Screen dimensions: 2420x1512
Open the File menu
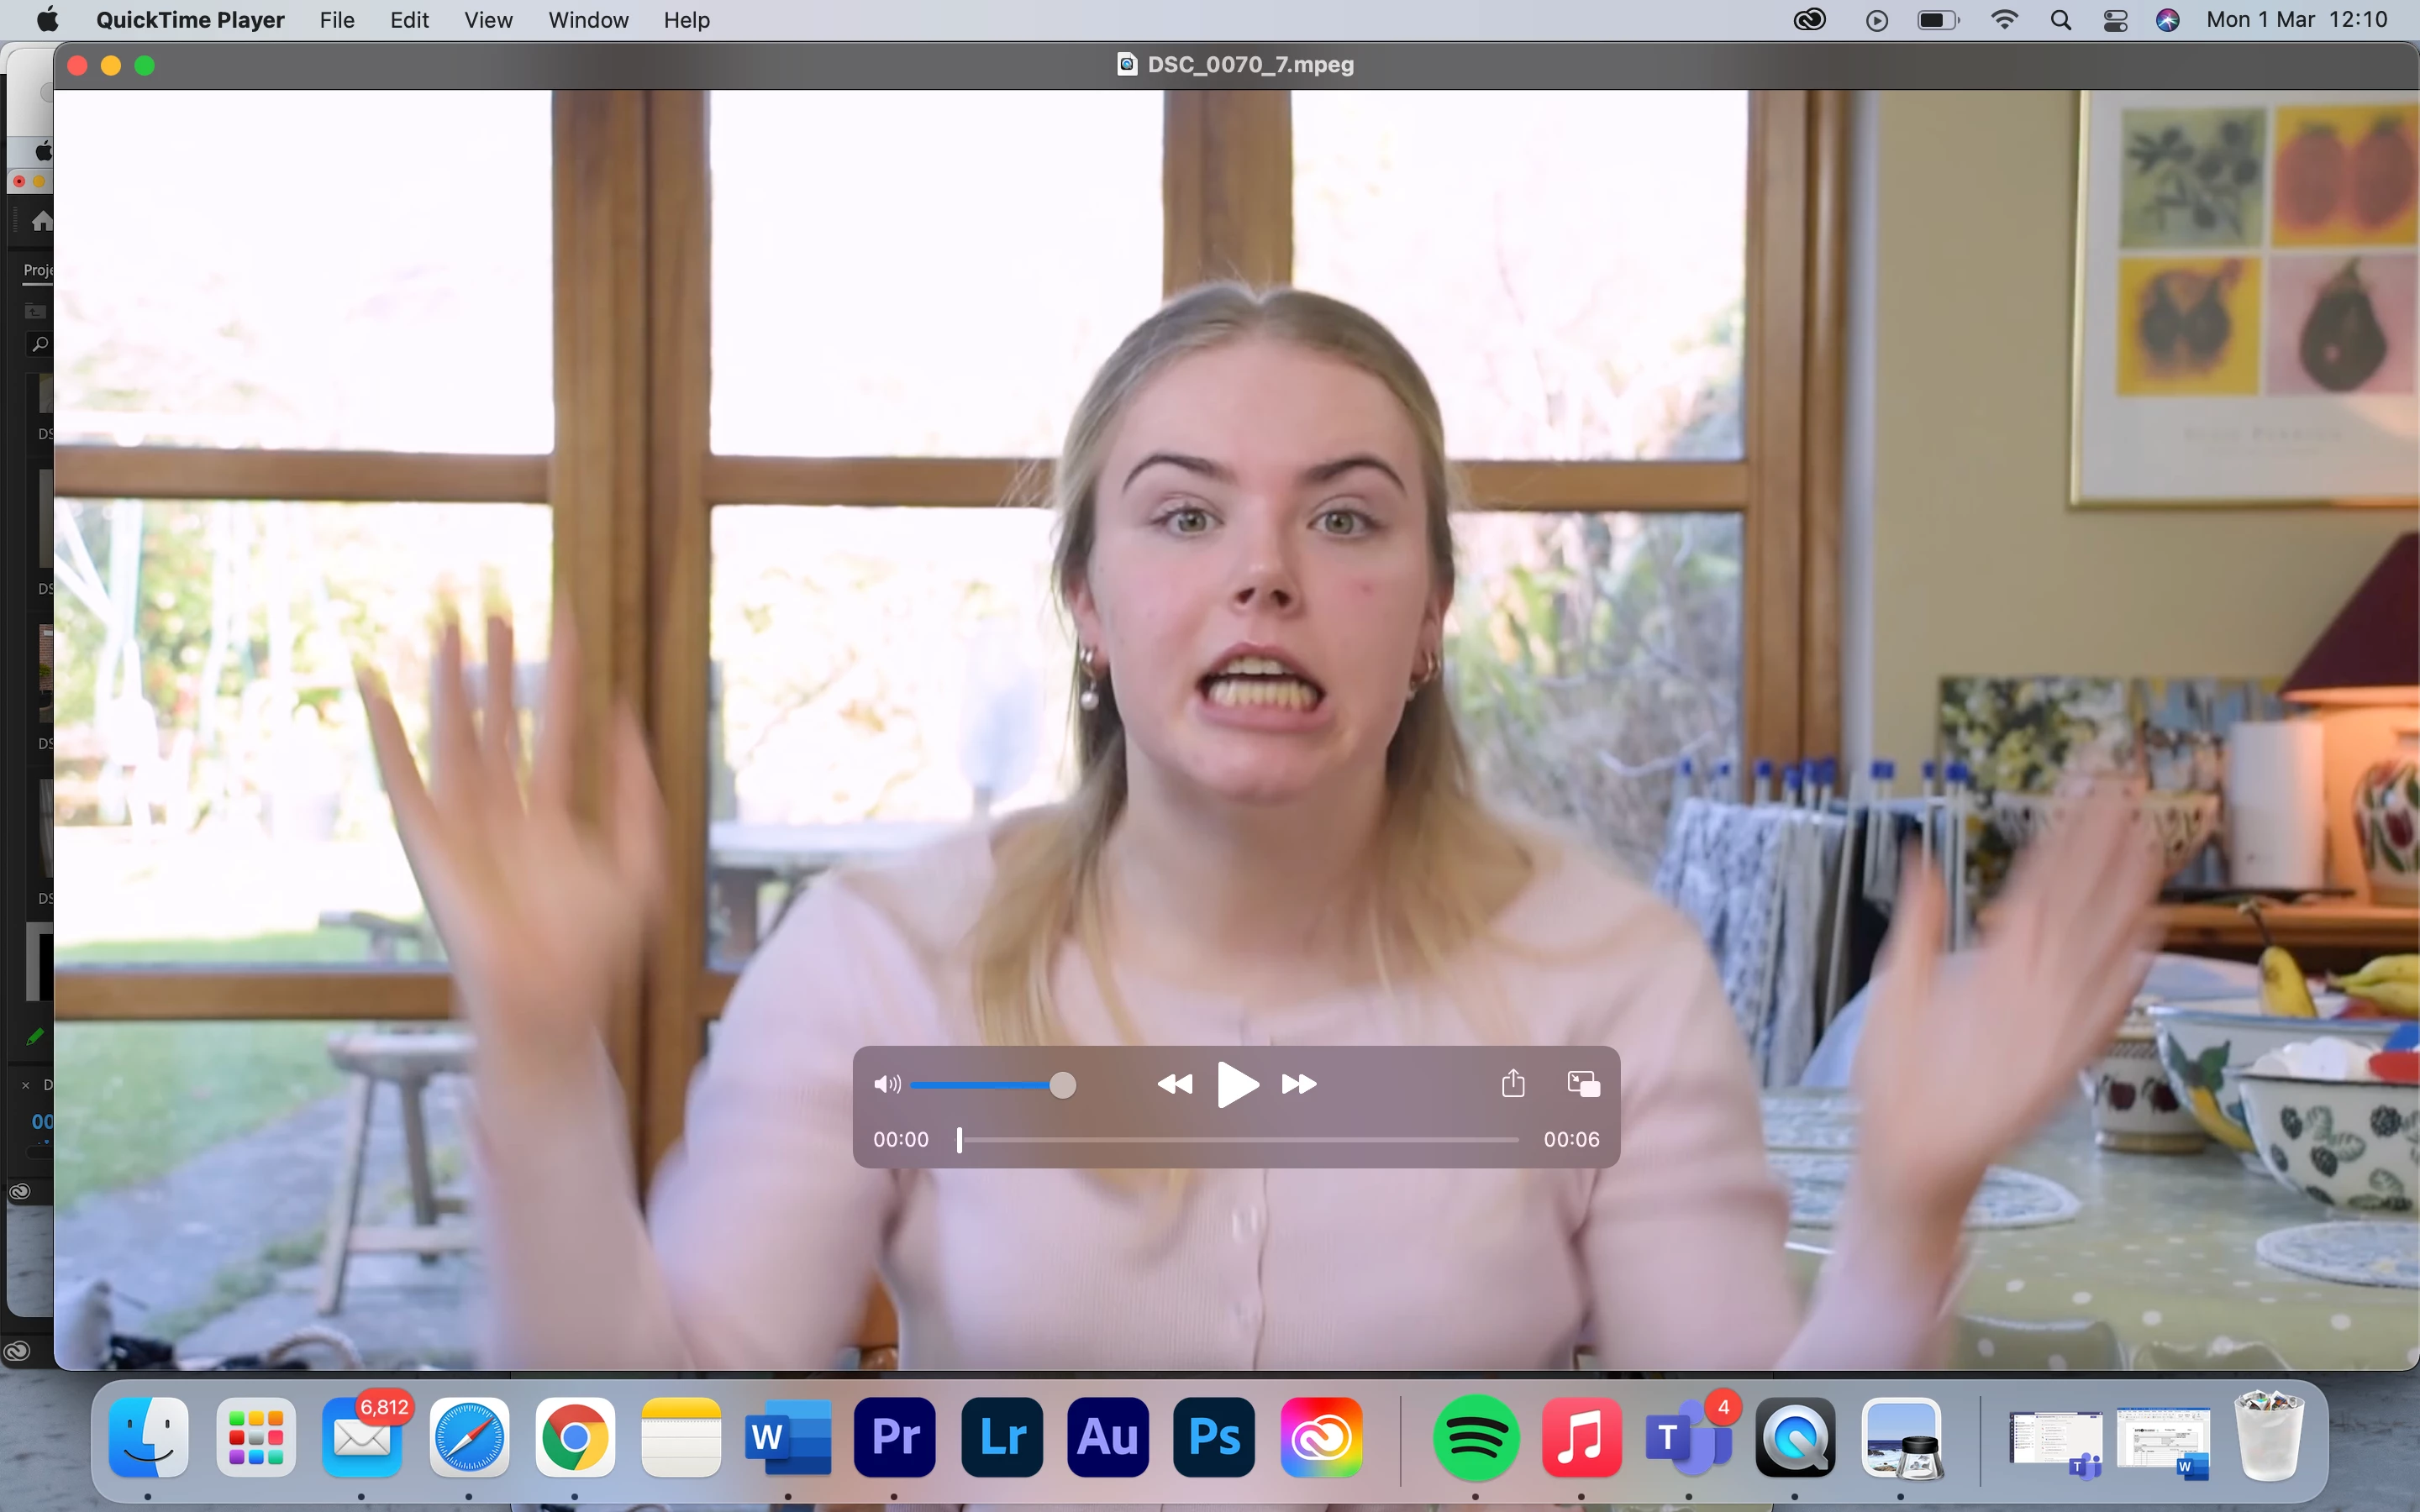(337, 20)
